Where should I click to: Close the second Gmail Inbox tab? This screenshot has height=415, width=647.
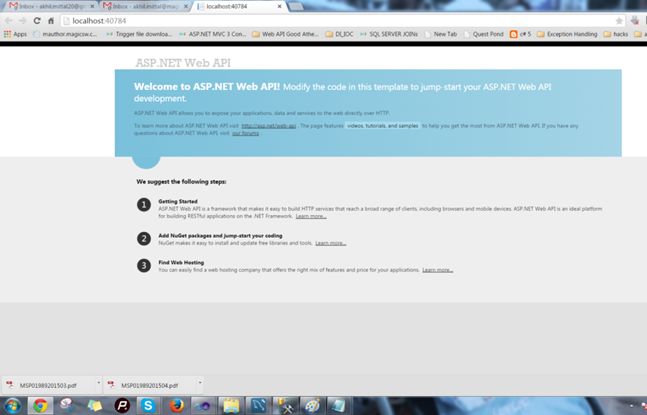click(x=186, y=7)
